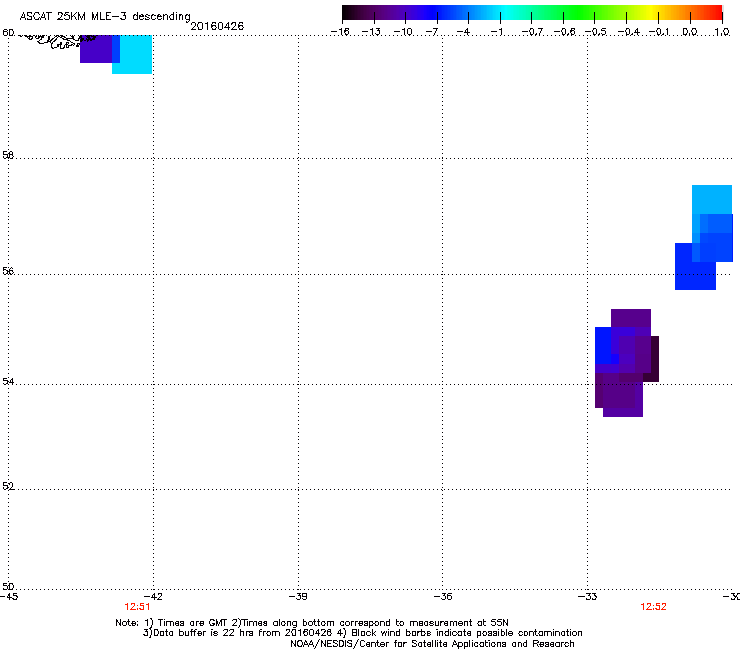Click the -0.4 color bar label
The height and width of the screenshot is (650, 740).
coord(629,32)
